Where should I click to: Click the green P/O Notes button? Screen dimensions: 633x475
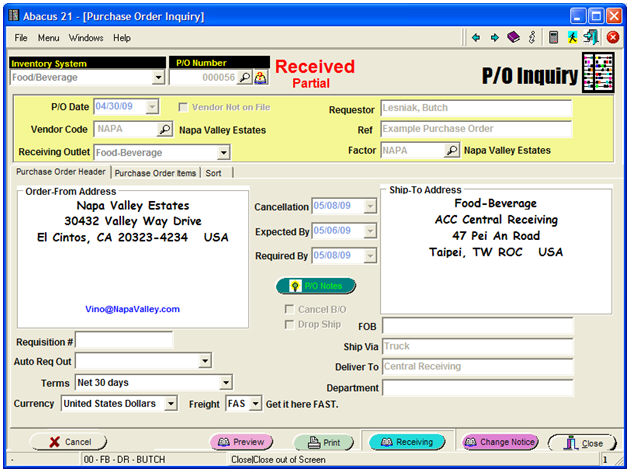pyautogui.click(x=316, y=286)
